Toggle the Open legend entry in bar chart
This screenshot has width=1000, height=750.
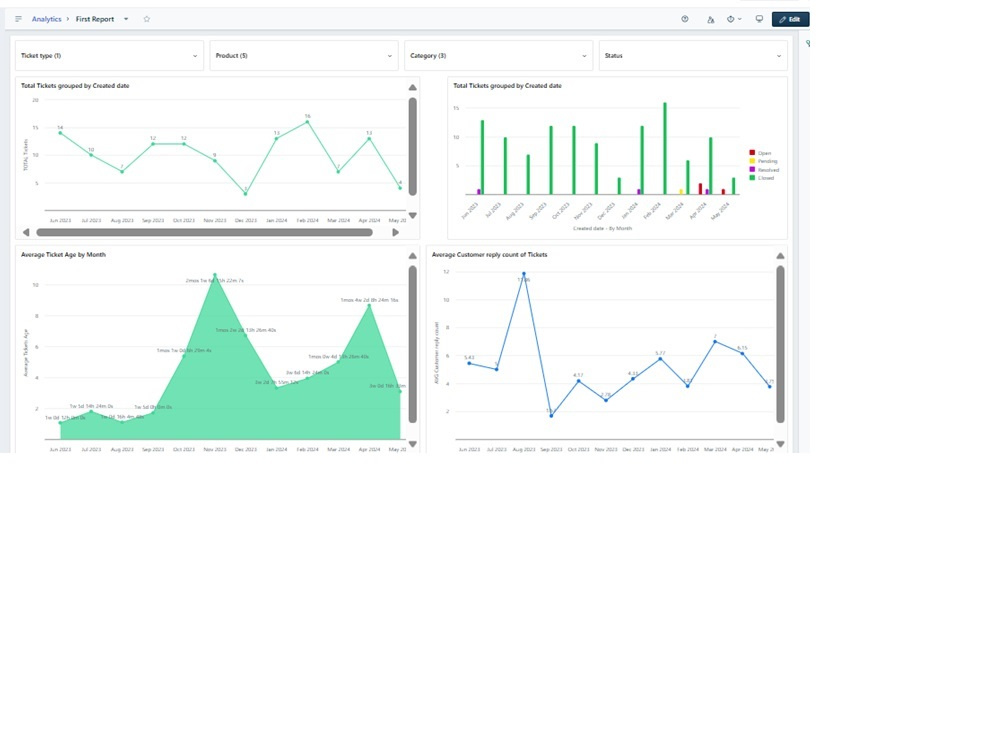[760, 153]
